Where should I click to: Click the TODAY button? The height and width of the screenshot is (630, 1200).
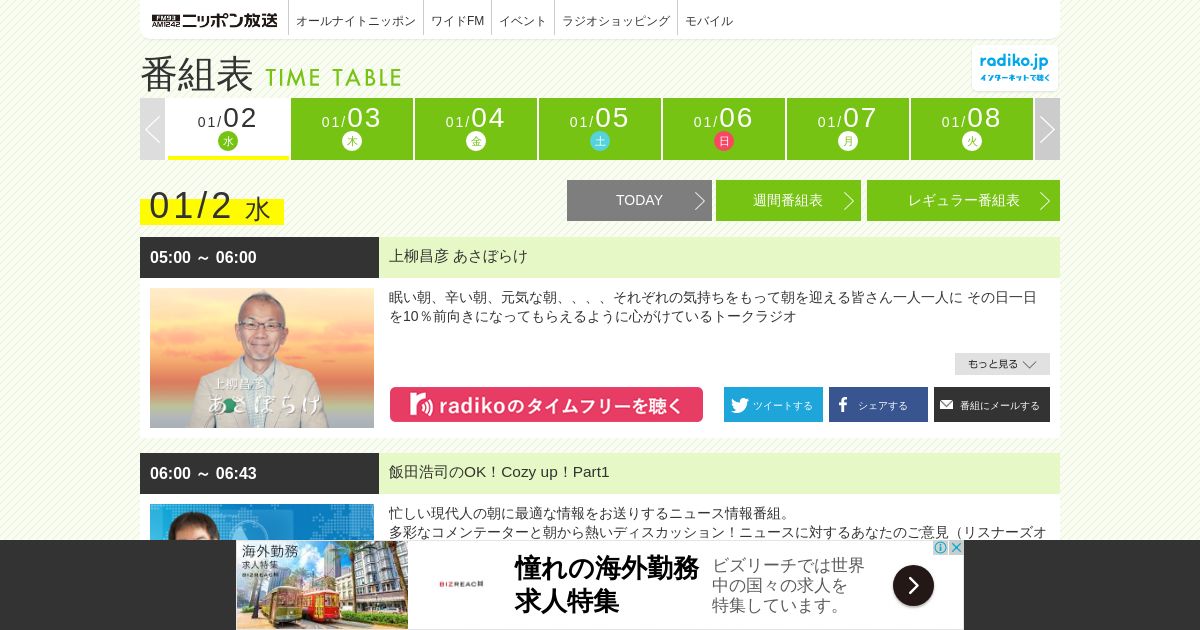(x=639, y=200)
